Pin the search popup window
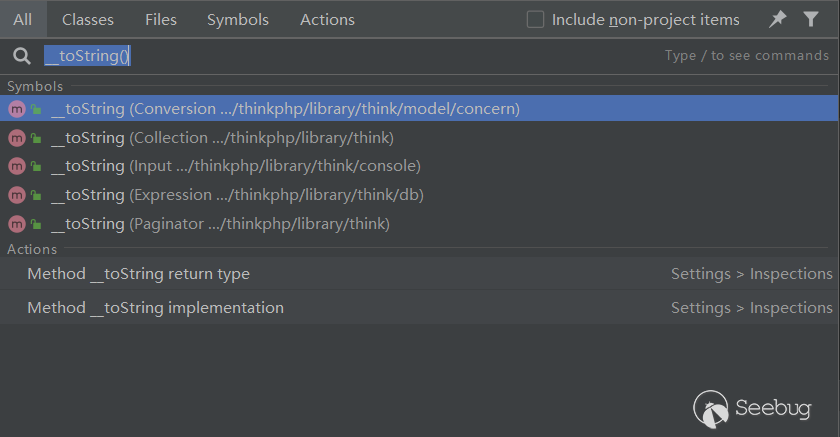The height and width of the screenshot is (437, 840). 778,19
